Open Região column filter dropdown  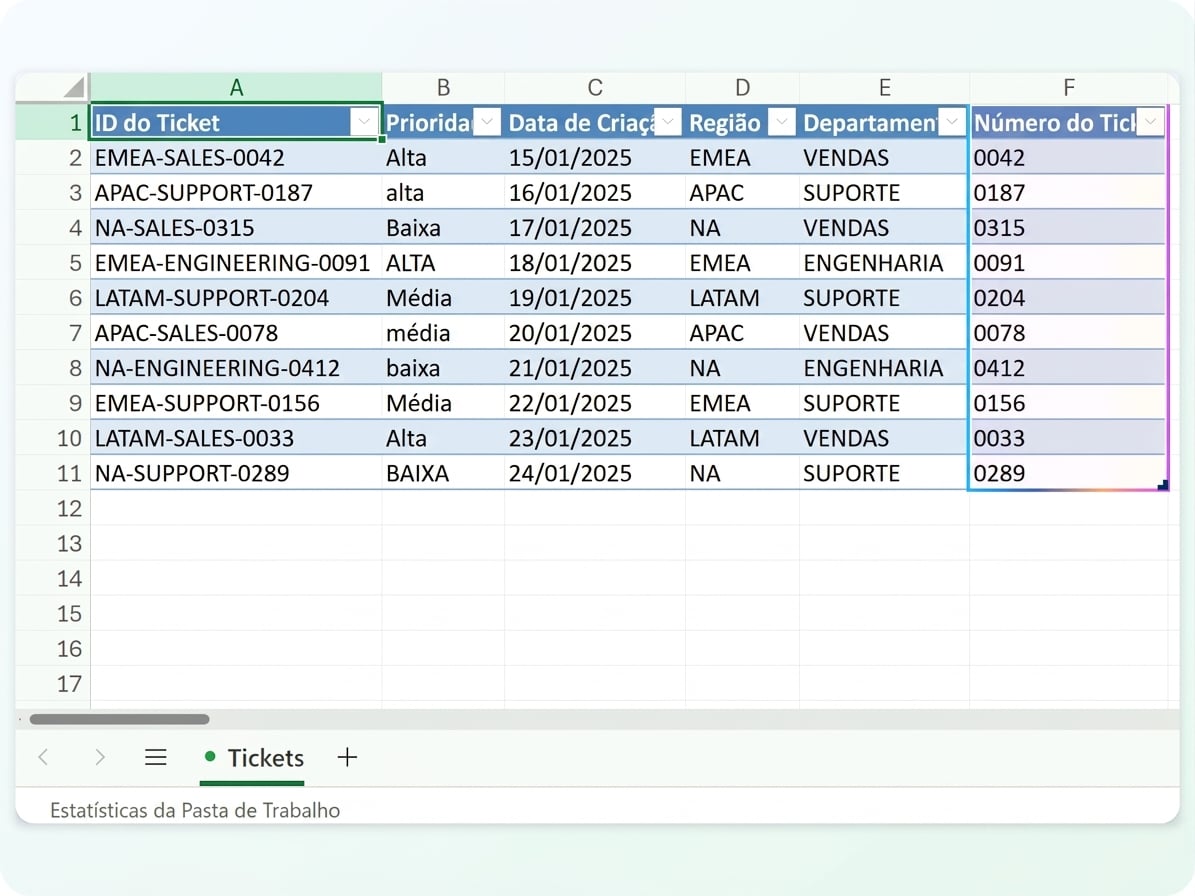pyautogui.click(x=782, y=122)
